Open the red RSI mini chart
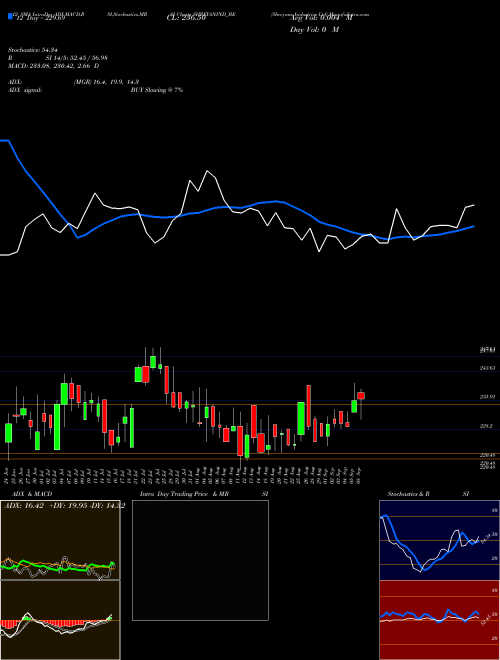Viewport: 500px width, 660px height. 439,620
